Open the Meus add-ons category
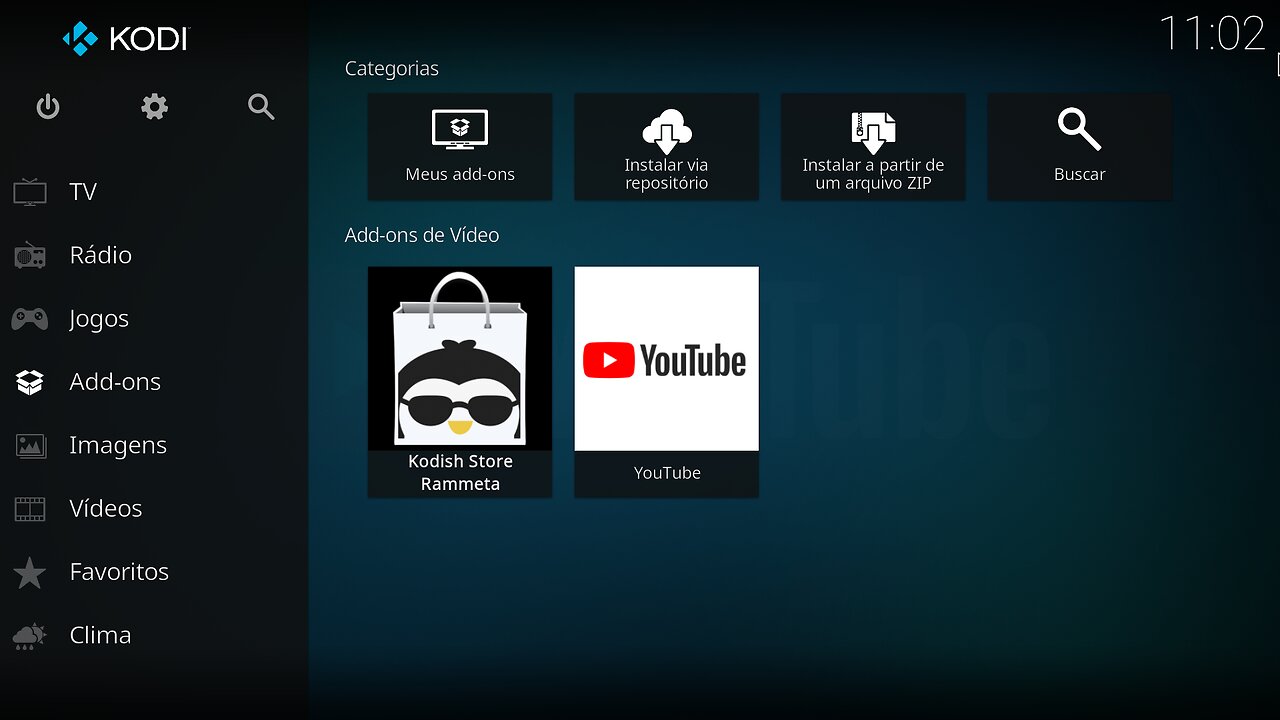Screen dimensions: 1280x720 [460, 147]
